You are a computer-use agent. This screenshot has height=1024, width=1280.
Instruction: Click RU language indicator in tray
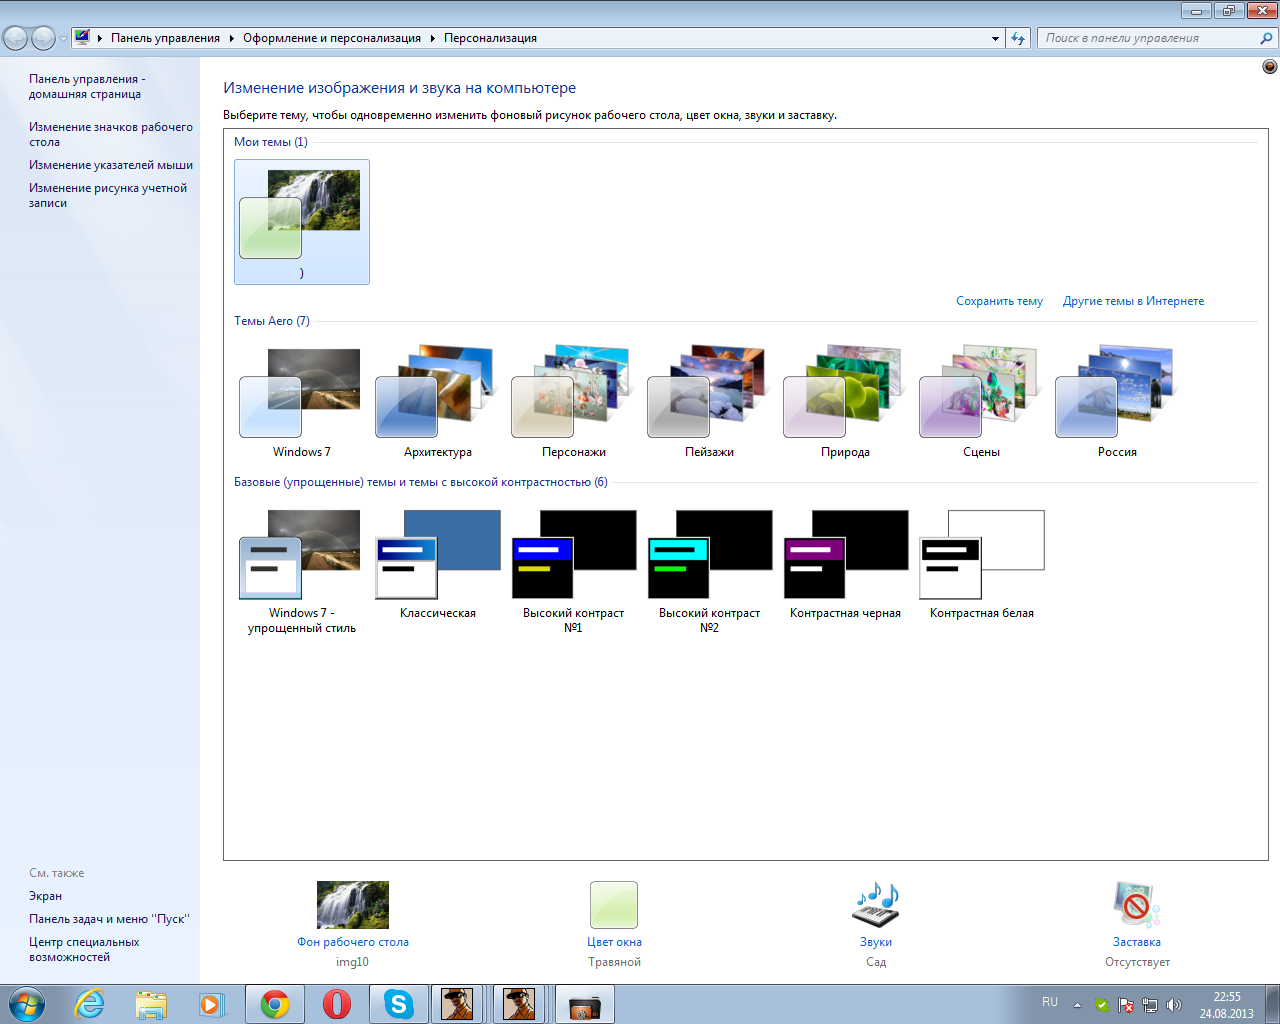pos(1050,1002)
